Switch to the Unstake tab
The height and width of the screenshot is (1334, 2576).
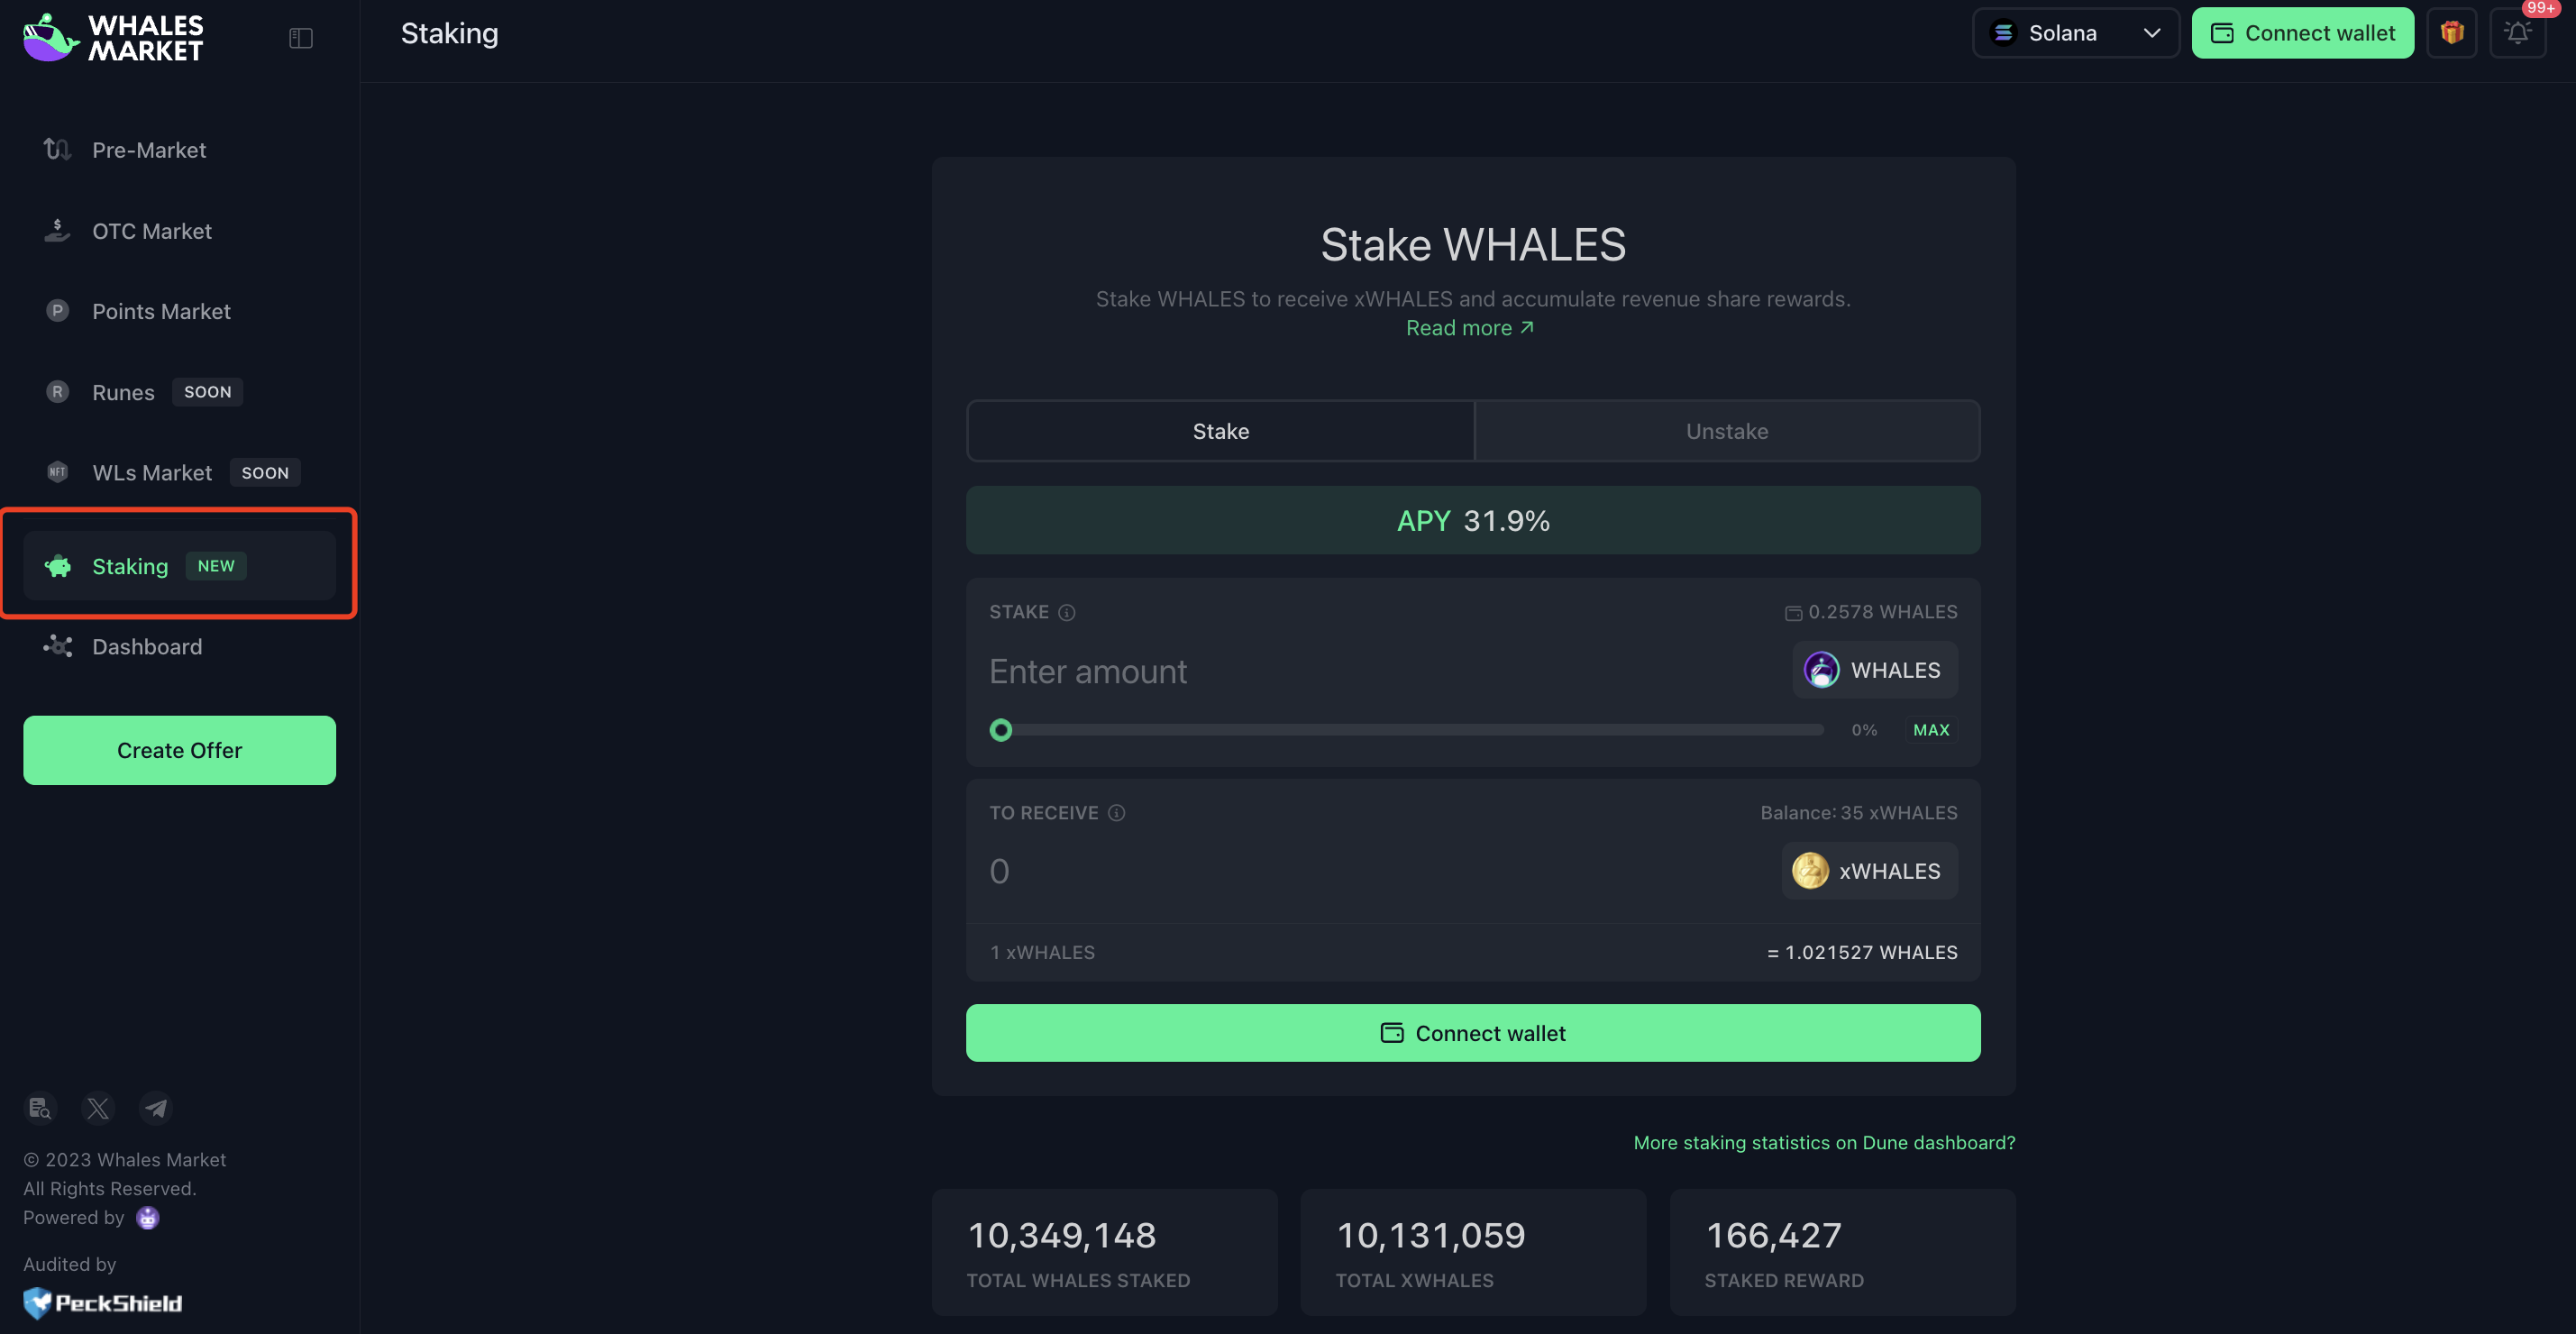click(x=1726, y=431)
